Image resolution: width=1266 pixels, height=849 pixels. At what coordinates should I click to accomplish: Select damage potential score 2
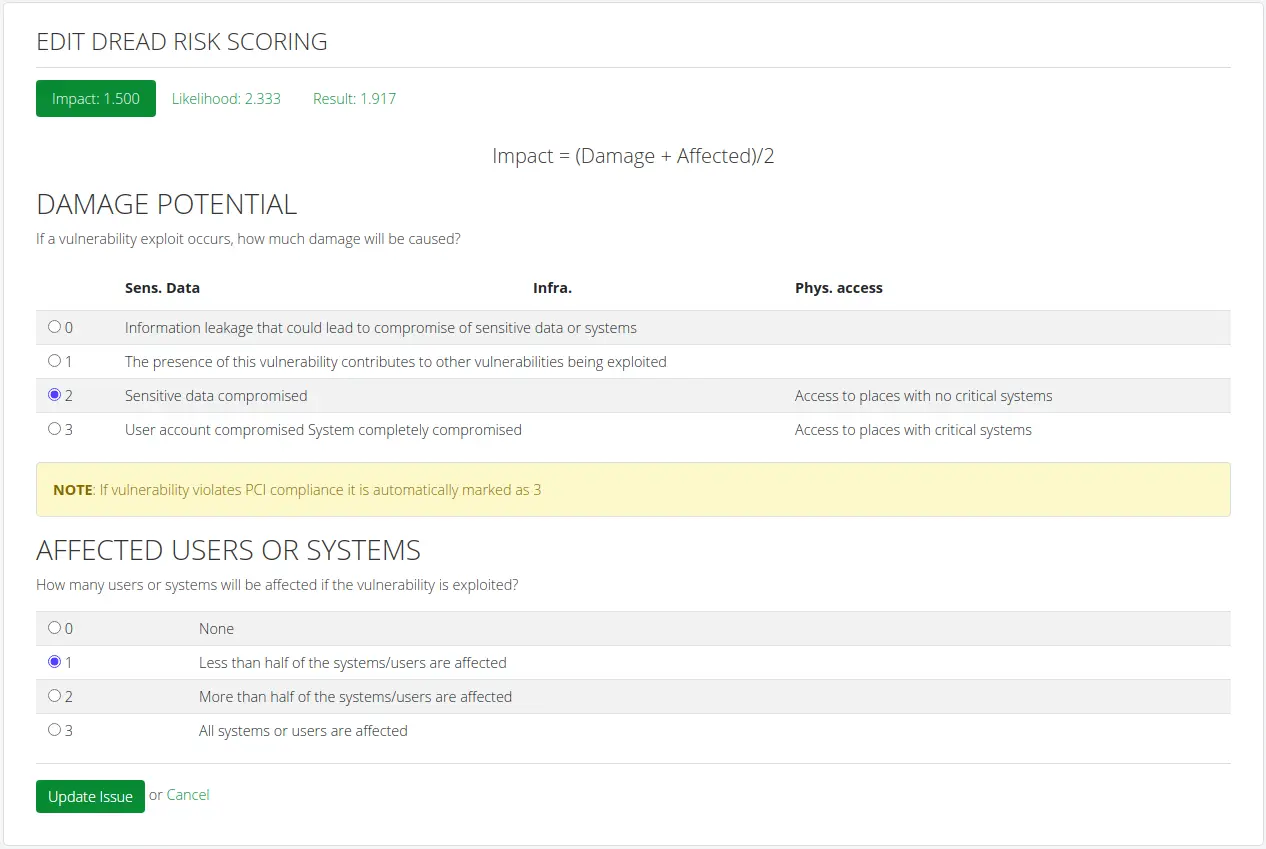(55, 395)
